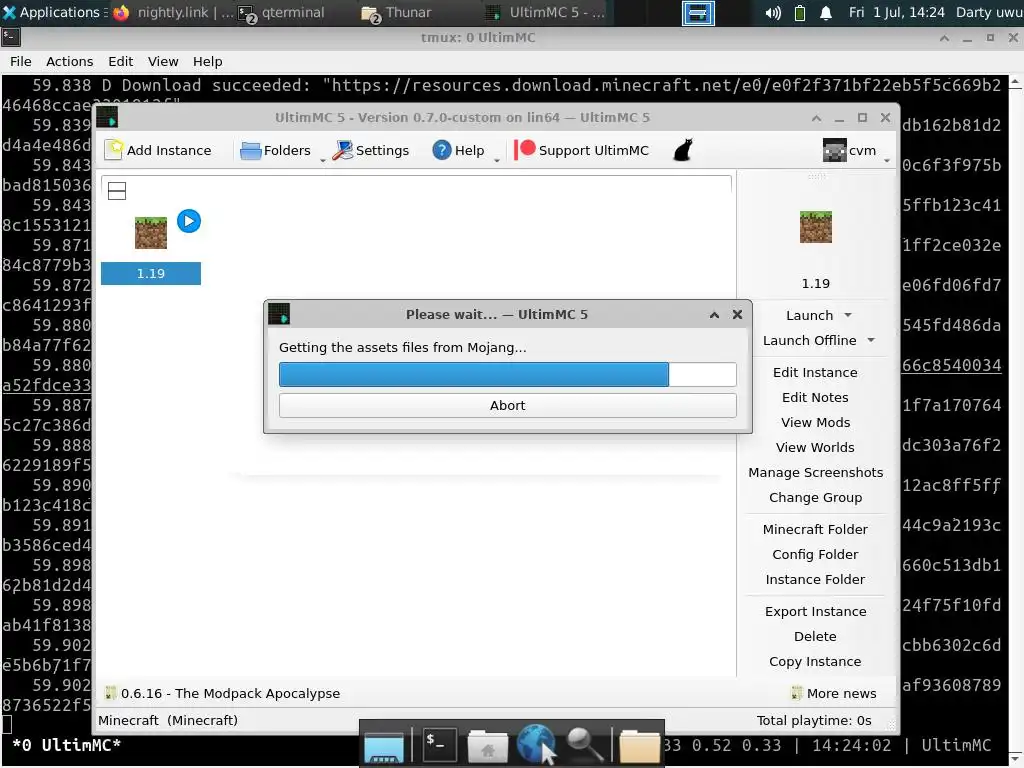Screen dimensions: 1024x768
Task: Click the workspace switcher icon
Action: click(x=697, y=12)
